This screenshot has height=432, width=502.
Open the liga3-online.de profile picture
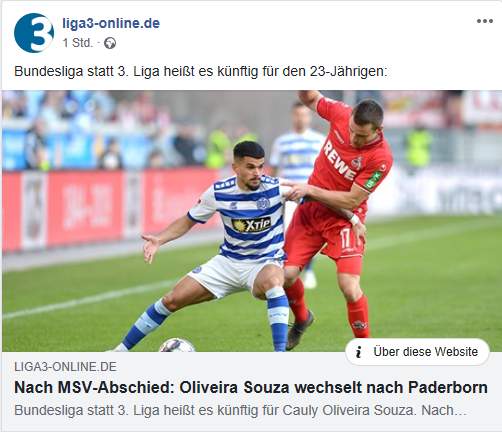click(34, 33)
